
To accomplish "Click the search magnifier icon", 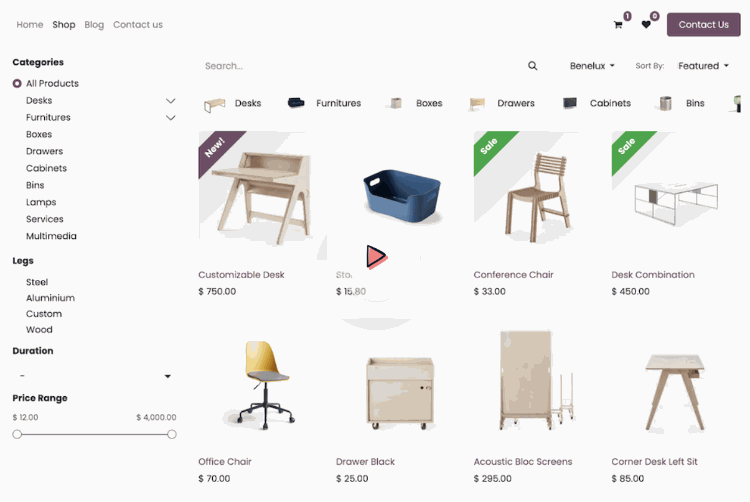I will [x=532, y=66].
